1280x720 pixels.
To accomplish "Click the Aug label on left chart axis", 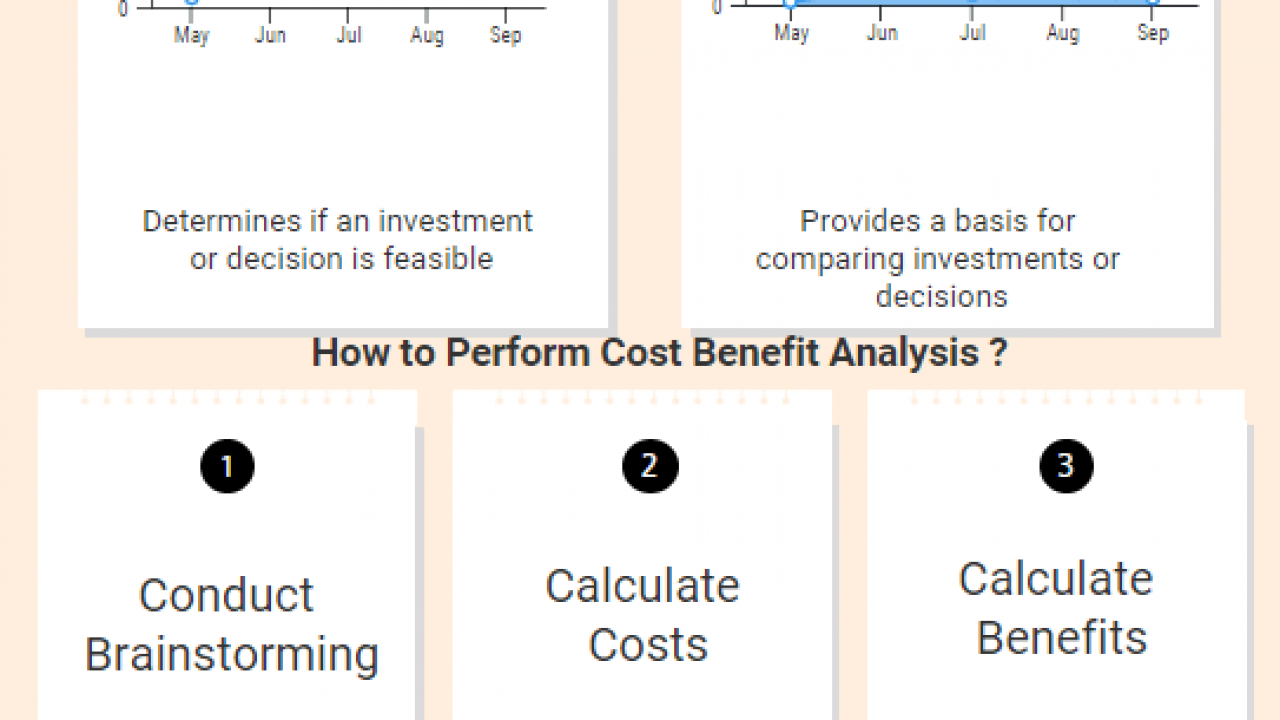I will coord(427,36).
